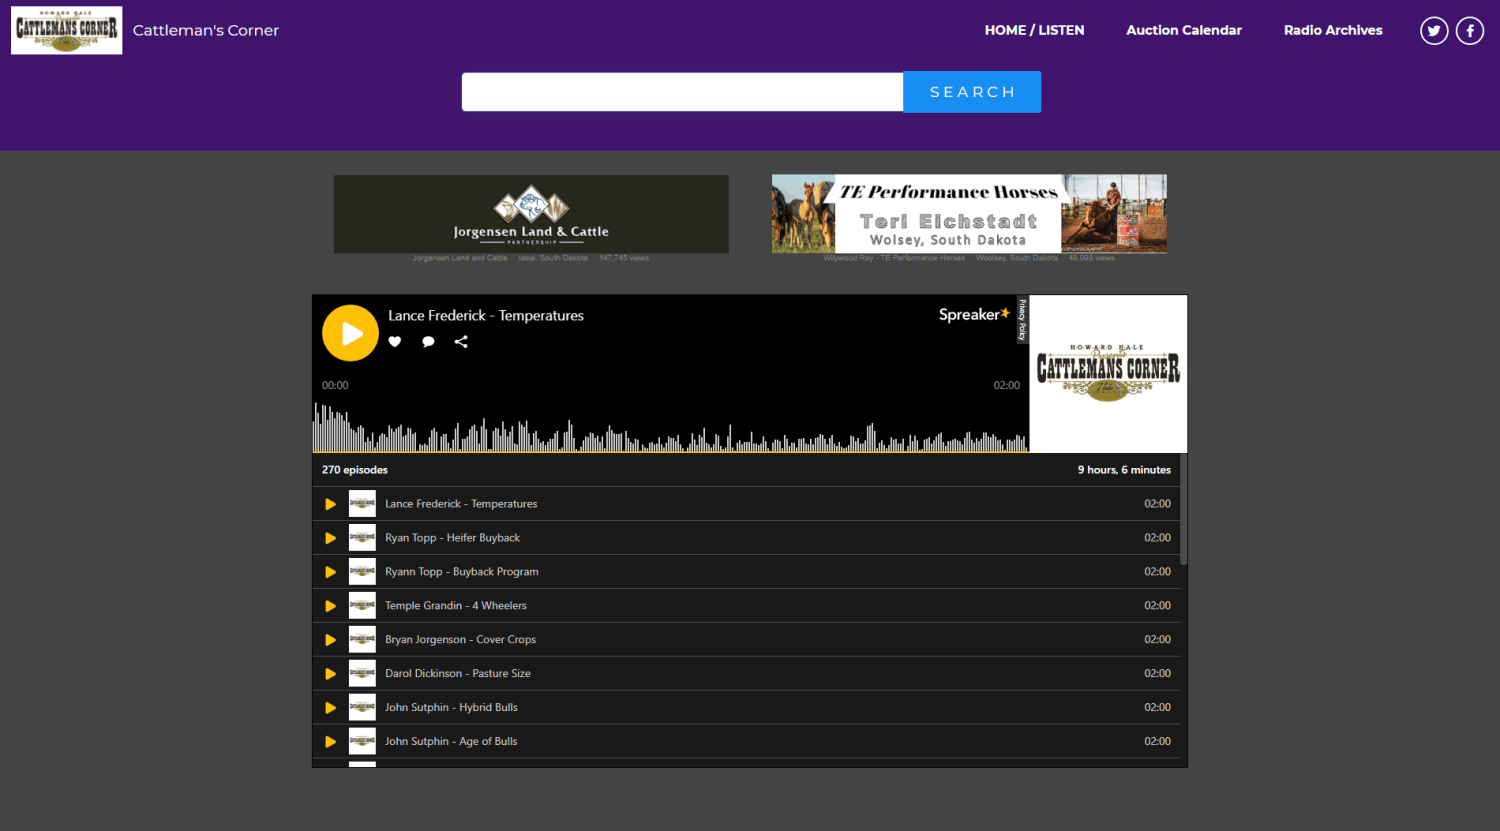Viewport: 1500px width, 831px height.
Task: Click thumbnail beside Ryan Topp - Heifer Buyback
Action: click(x=362, y=538)
